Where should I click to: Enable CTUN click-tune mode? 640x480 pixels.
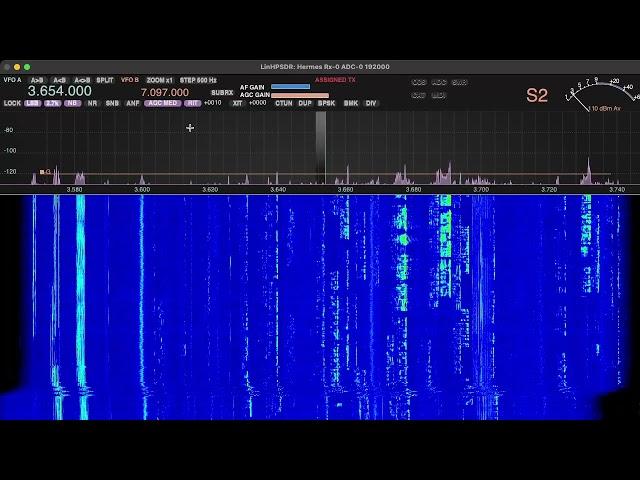click(x=284, y=103)
